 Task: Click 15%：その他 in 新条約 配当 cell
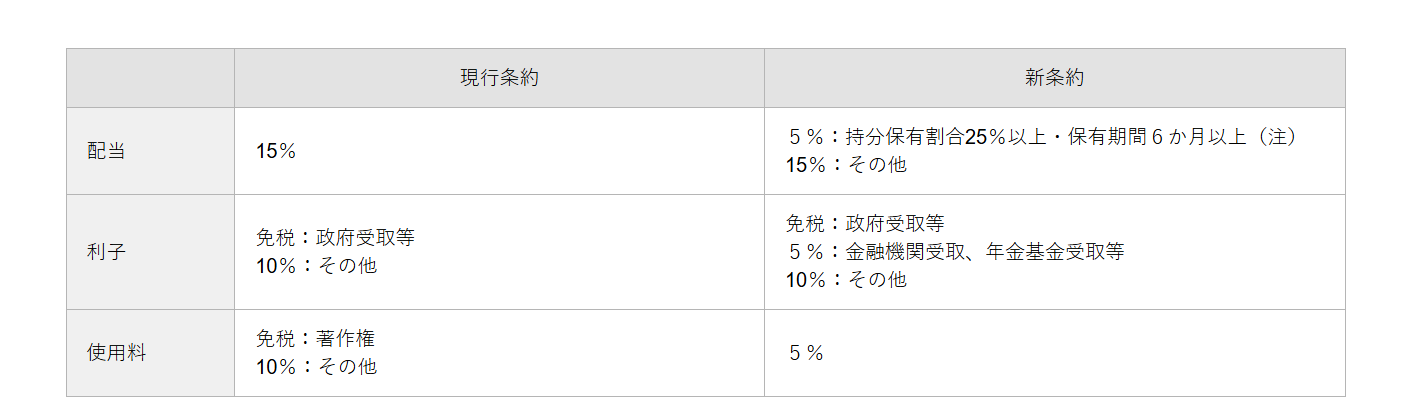click(x=846, y=165)
